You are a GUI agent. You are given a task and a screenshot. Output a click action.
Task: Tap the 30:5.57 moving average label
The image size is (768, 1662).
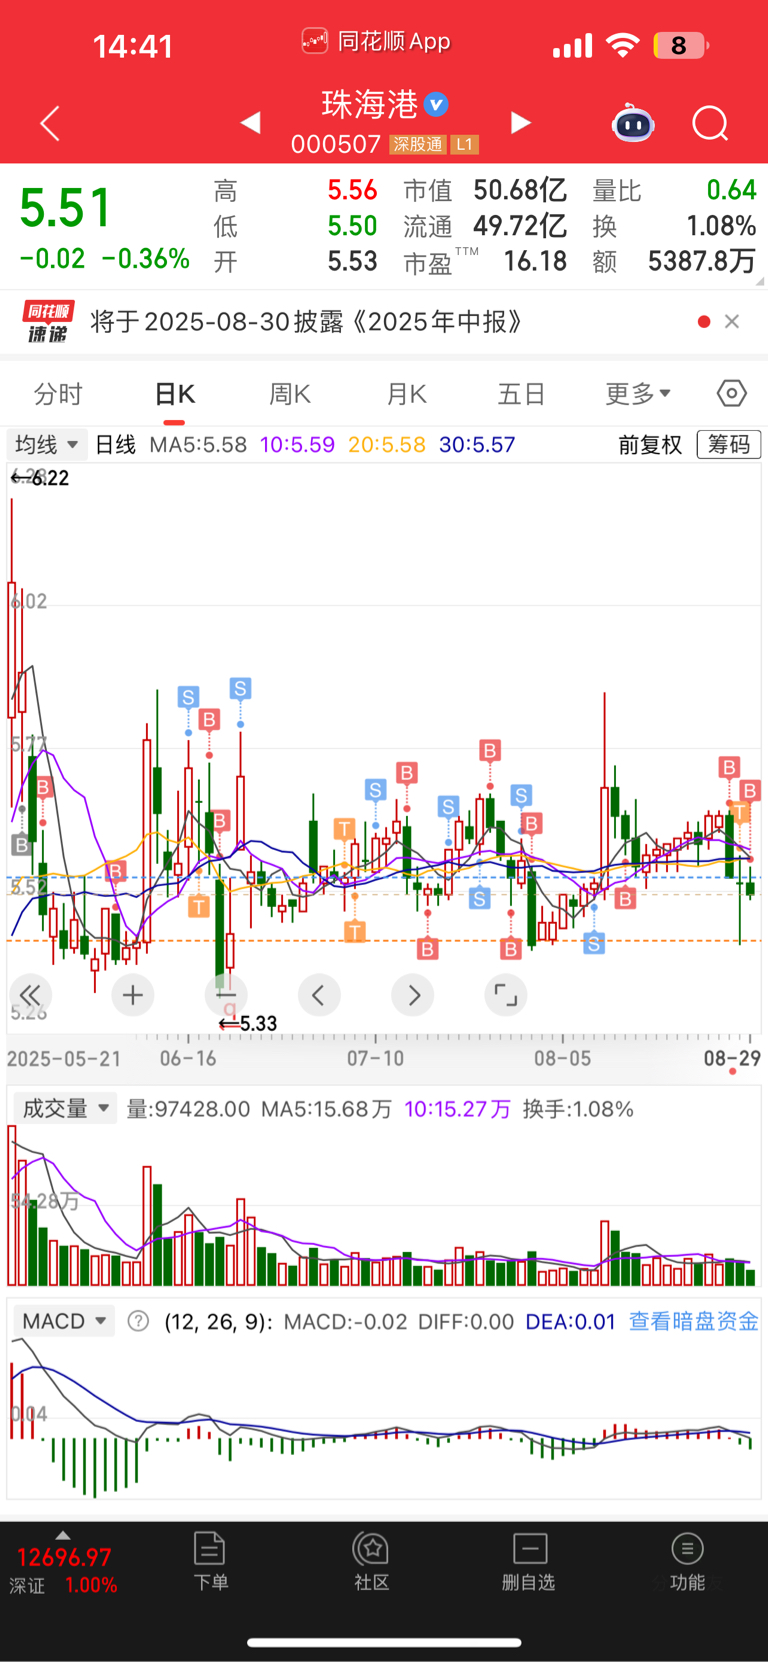coord(477,444)
